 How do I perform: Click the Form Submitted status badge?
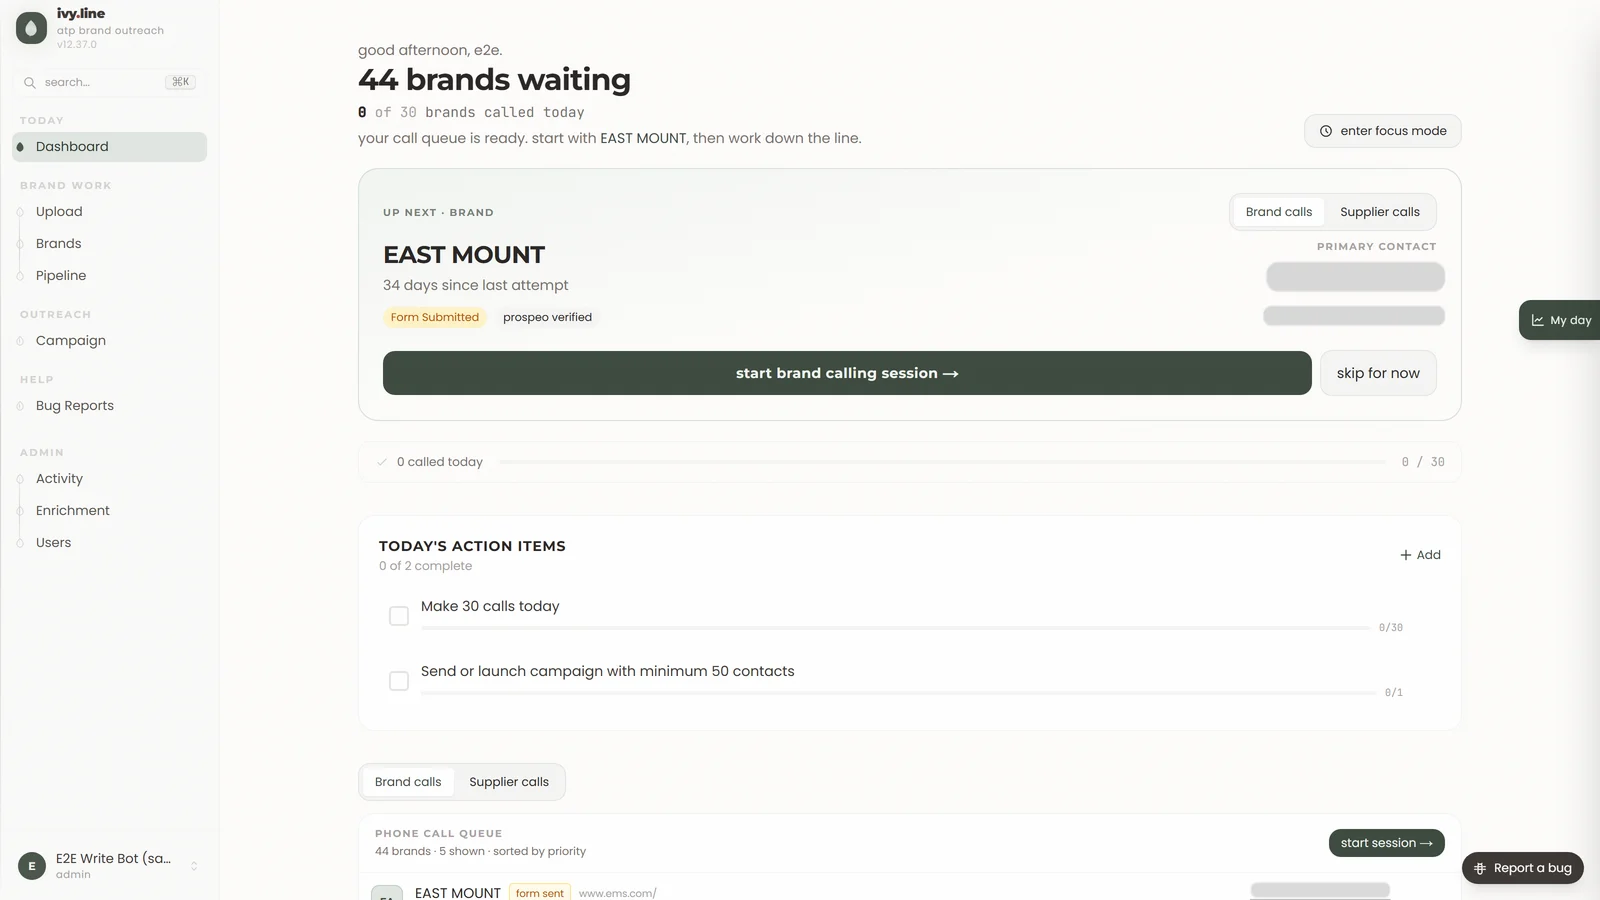435,318
